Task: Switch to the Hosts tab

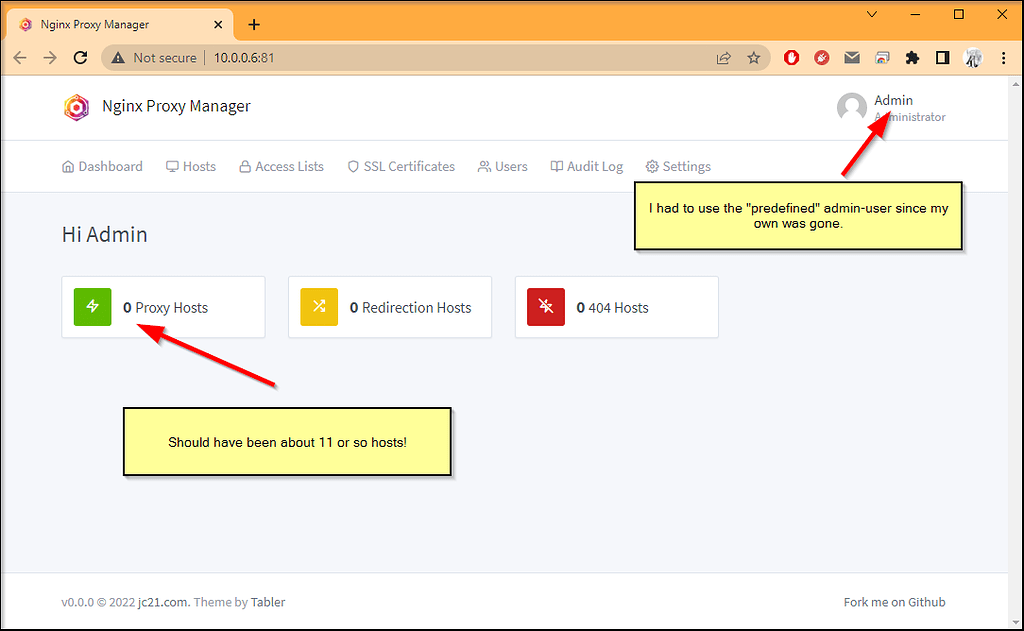Action: (x=191, y=166)
